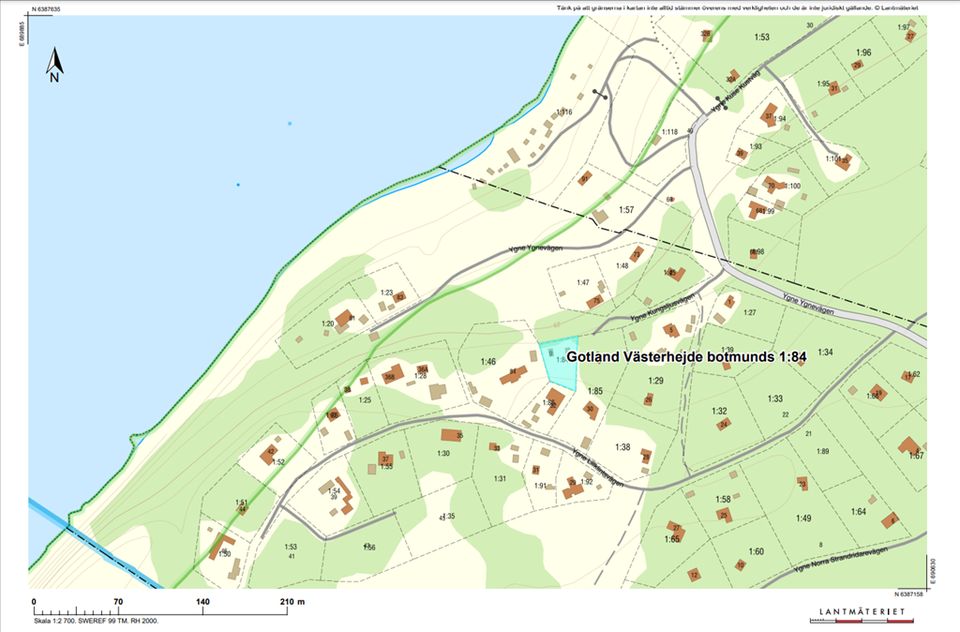This screenshot has height=632, width=960.
Task: Select the cyan highlighted parcel 1:84
Action: coord(560,365)
